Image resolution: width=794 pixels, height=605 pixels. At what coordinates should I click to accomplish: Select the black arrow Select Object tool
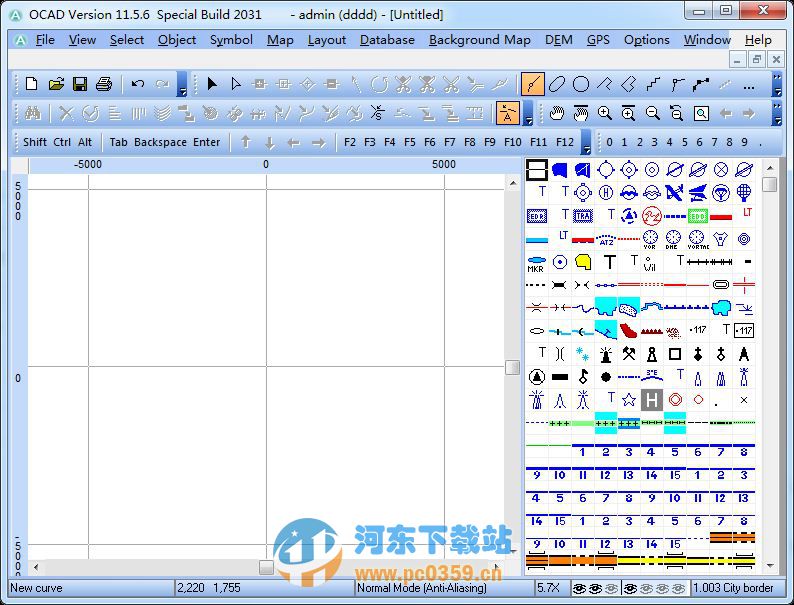(x=212, y=84)
